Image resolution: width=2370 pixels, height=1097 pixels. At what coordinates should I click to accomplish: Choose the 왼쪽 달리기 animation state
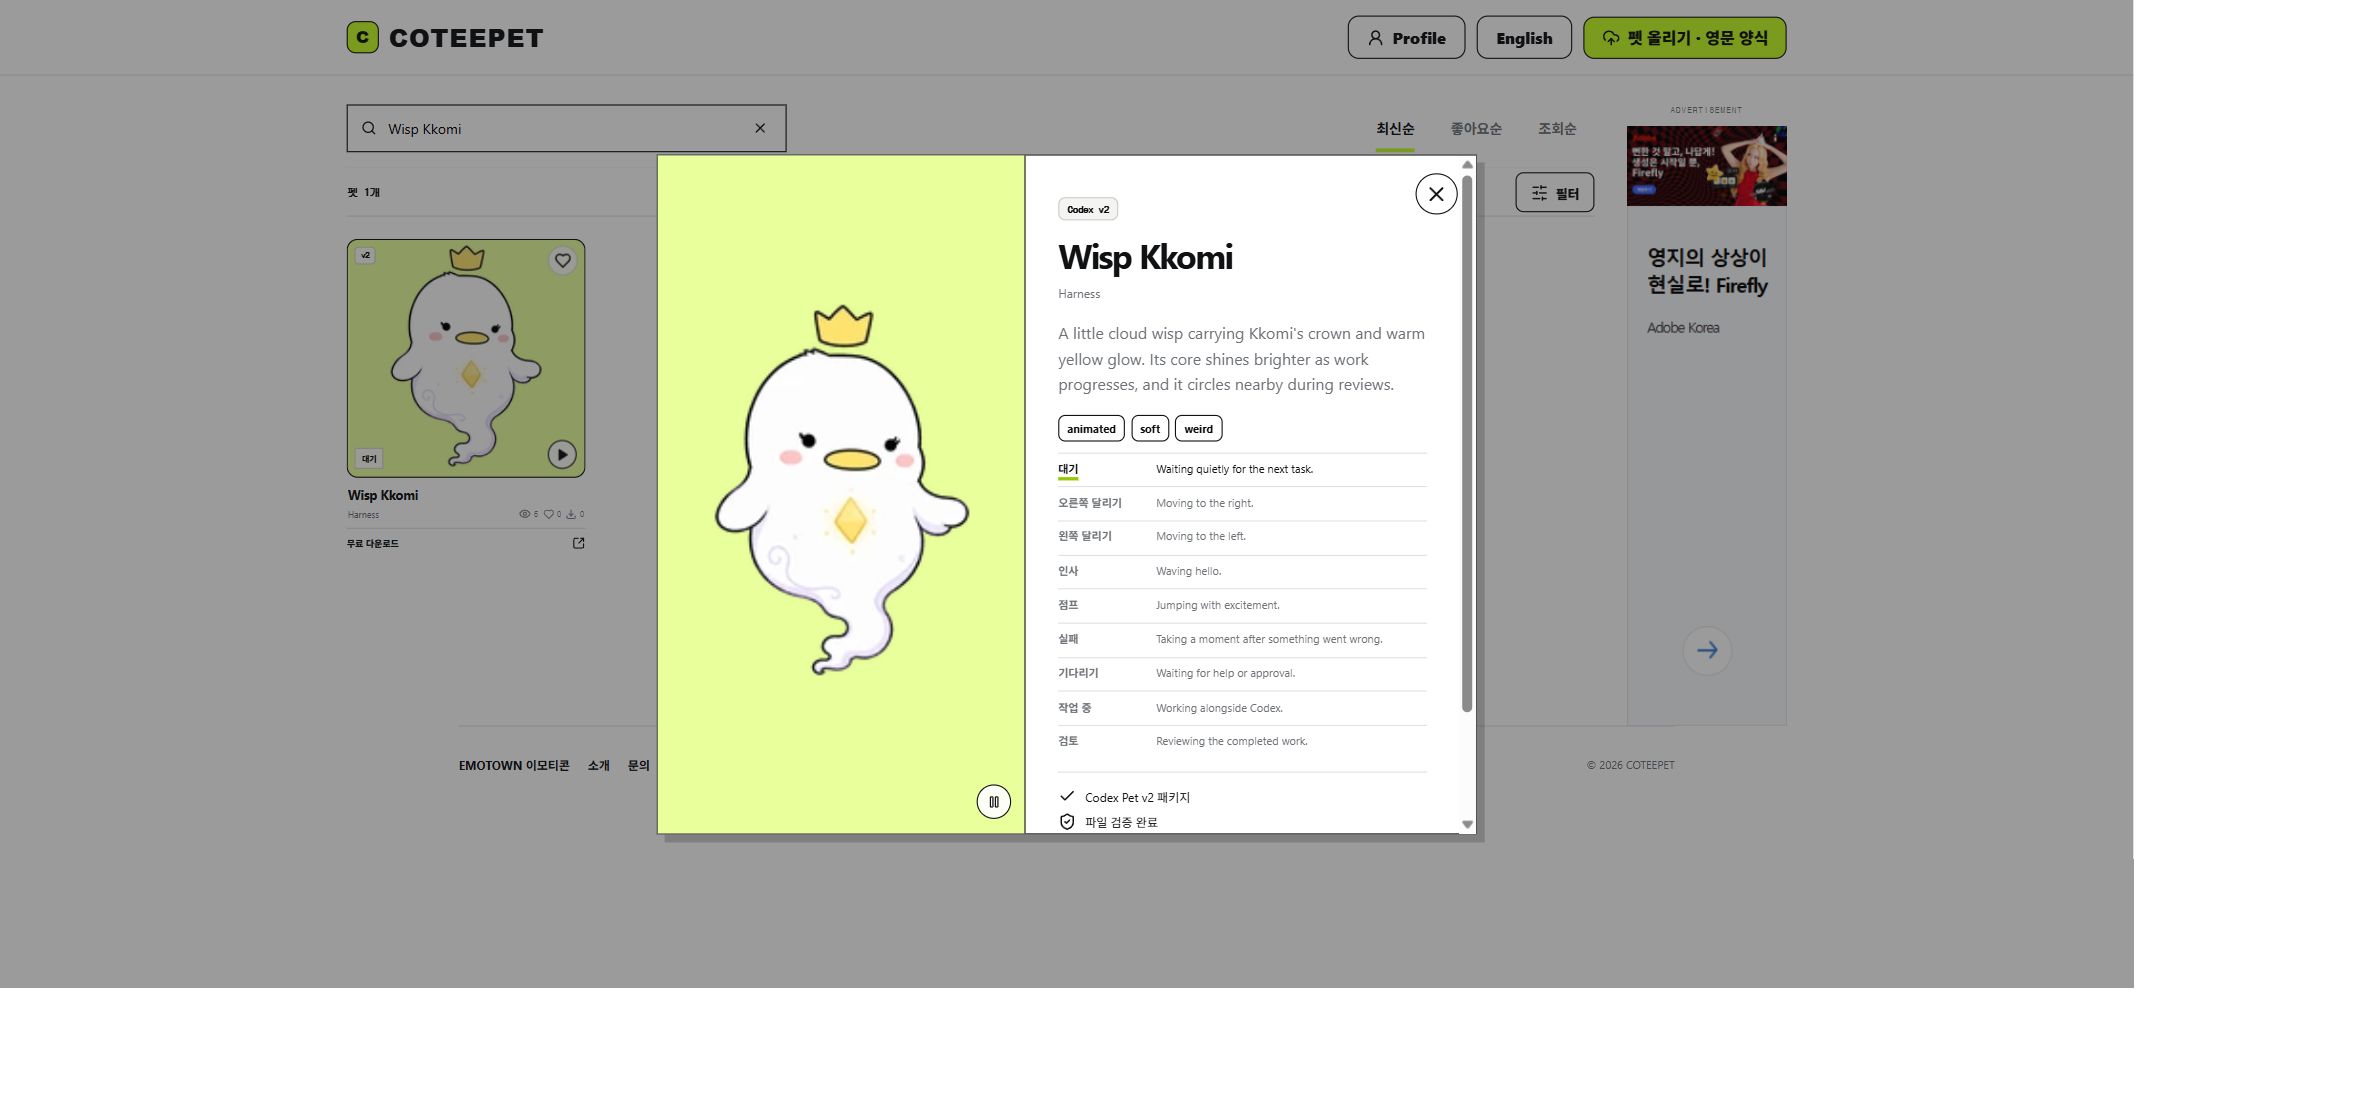pos(1242,537)
